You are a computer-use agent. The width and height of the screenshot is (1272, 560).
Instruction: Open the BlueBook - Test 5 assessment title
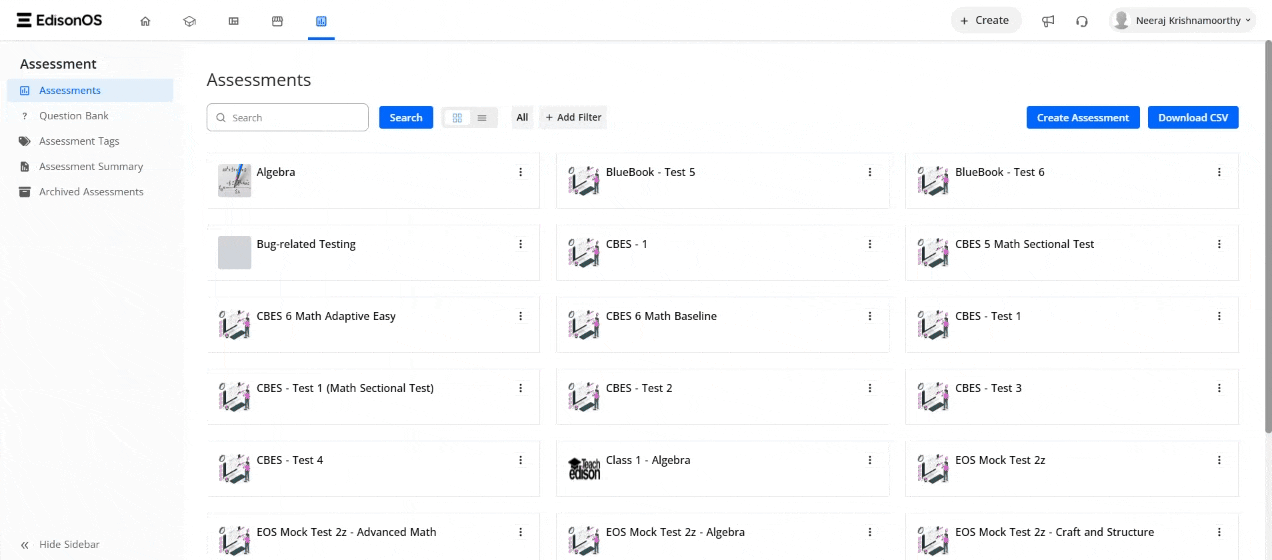(x=650, y=172)
